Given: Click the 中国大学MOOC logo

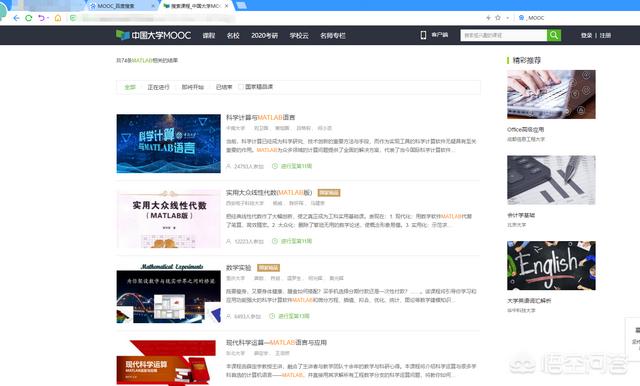Looking at the screenshot, I should (x=153, y=35).
